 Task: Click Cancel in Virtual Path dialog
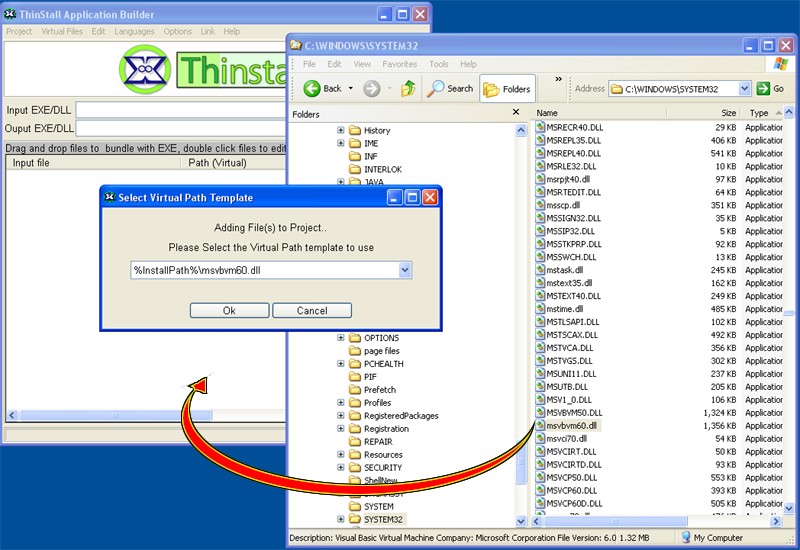312,311
